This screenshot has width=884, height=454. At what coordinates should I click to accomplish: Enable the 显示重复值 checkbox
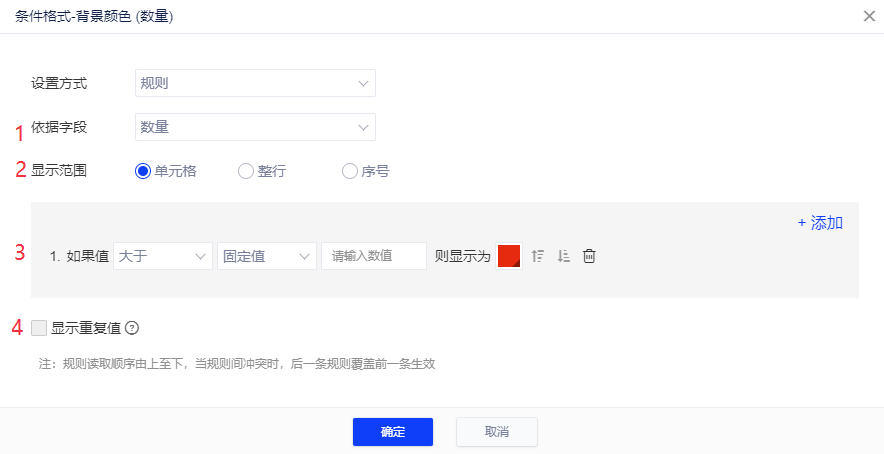click(39, 327)
